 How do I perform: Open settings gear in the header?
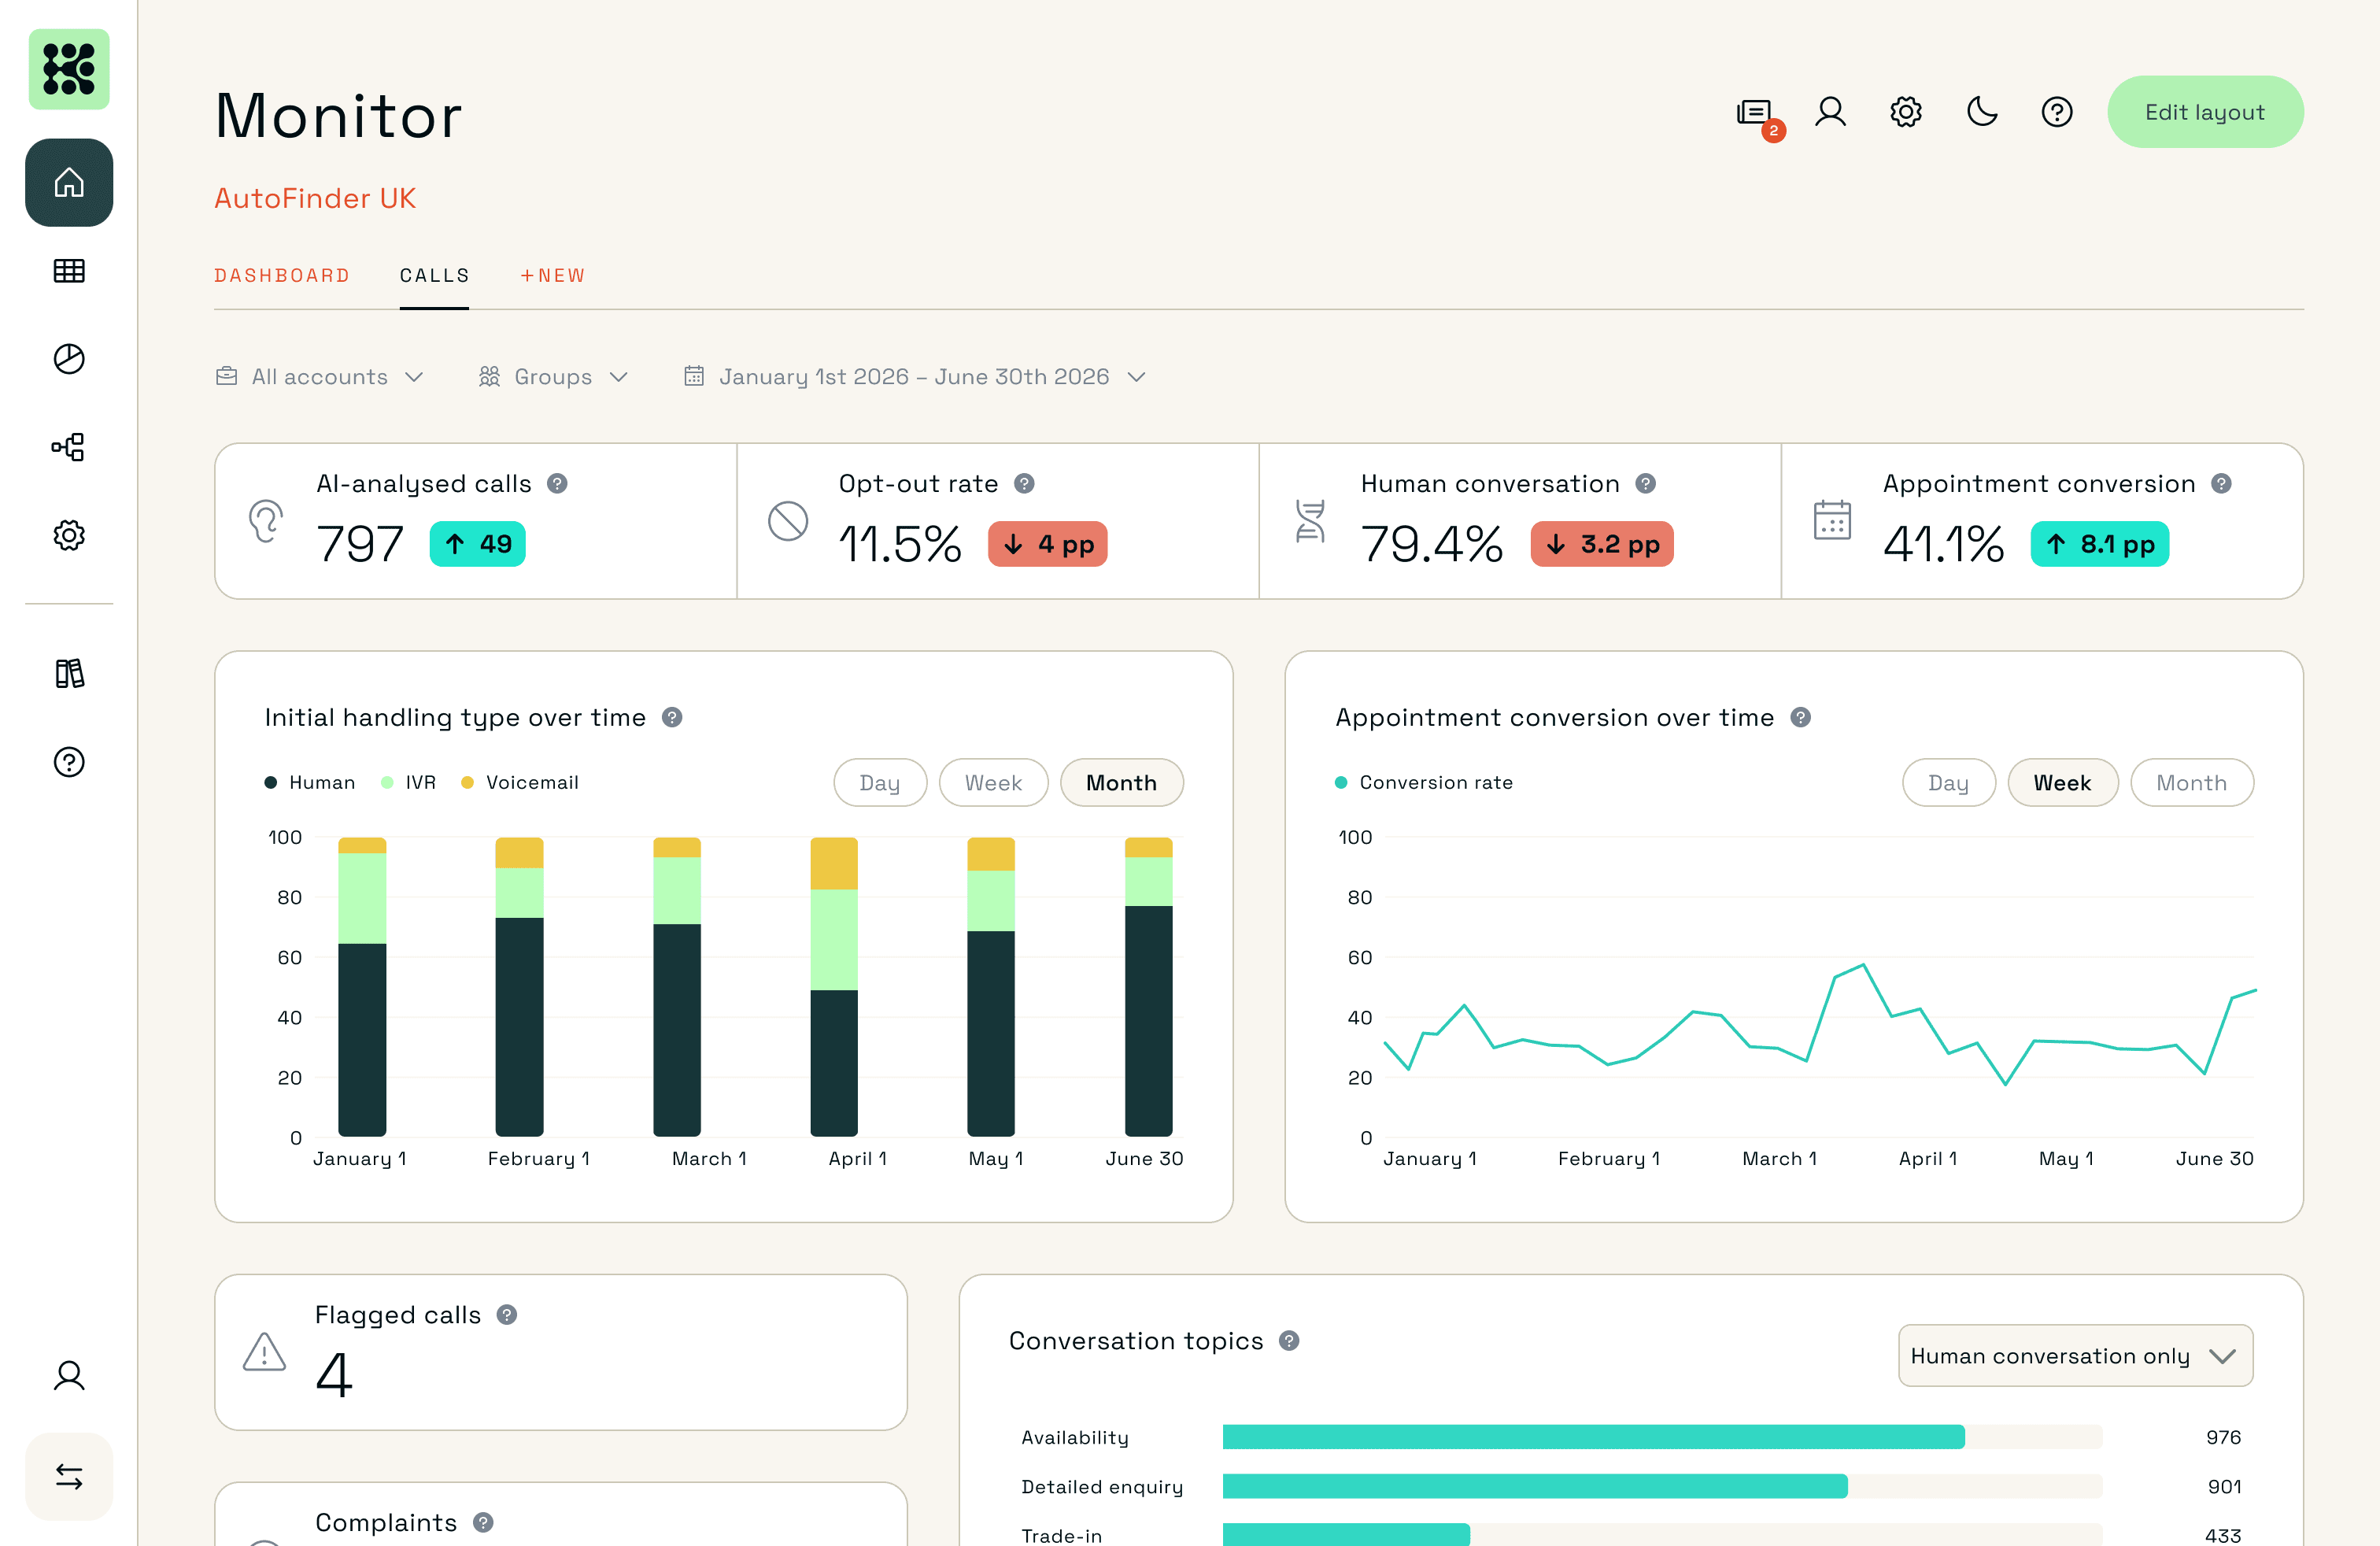(1906, 112)
